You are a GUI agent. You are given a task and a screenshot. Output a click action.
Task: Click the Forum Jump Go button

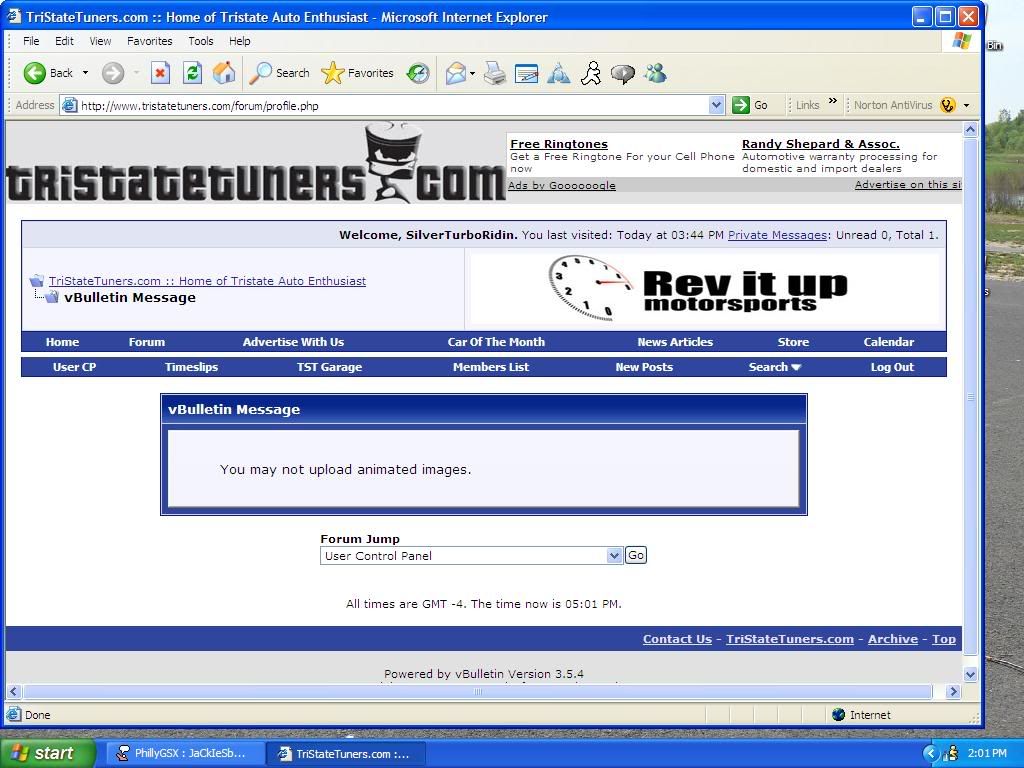(x=635, y=555)
